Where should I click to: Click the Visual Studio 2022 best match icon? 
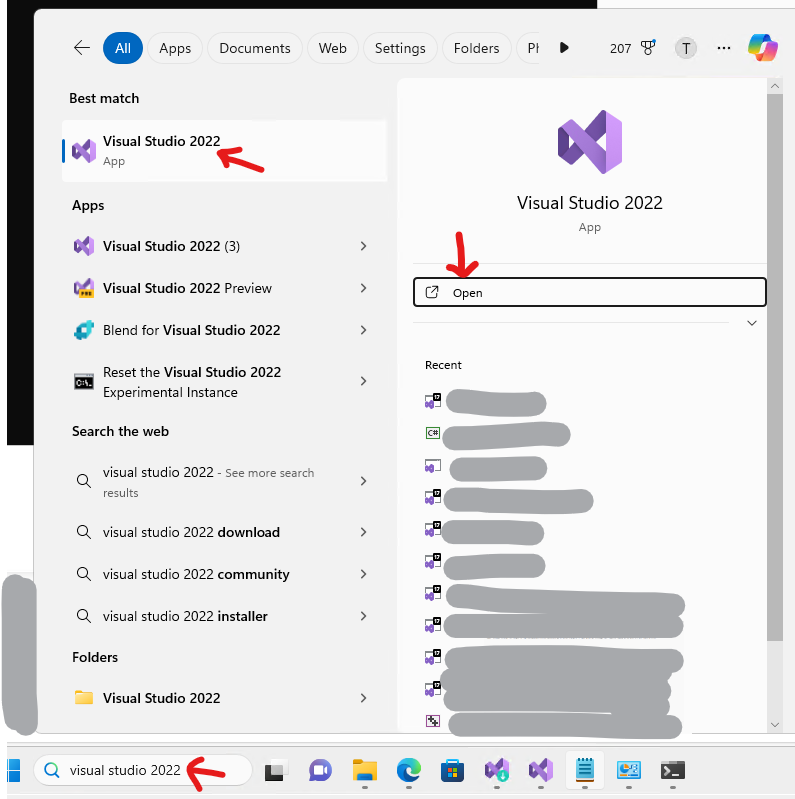coord(84,151)
